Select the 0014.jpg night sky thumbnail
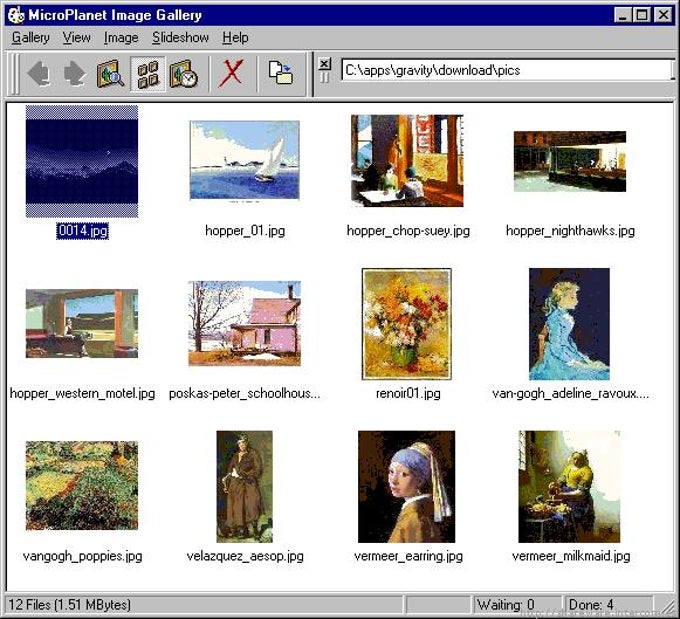The image size is (680, 619). [x=82, y=161]
